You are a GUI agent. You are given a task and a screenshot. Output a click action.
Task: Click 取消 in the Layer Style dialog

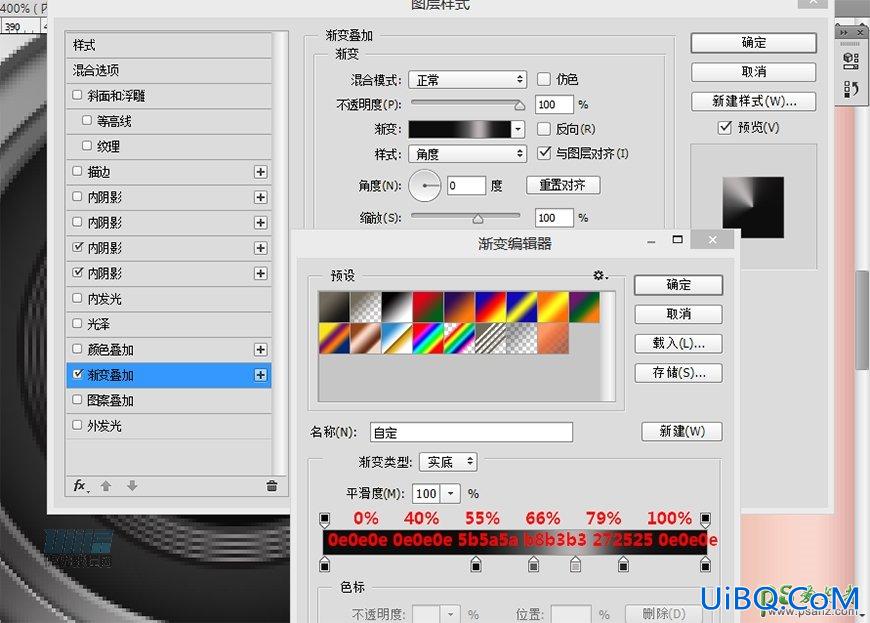[x=753, y=72]
